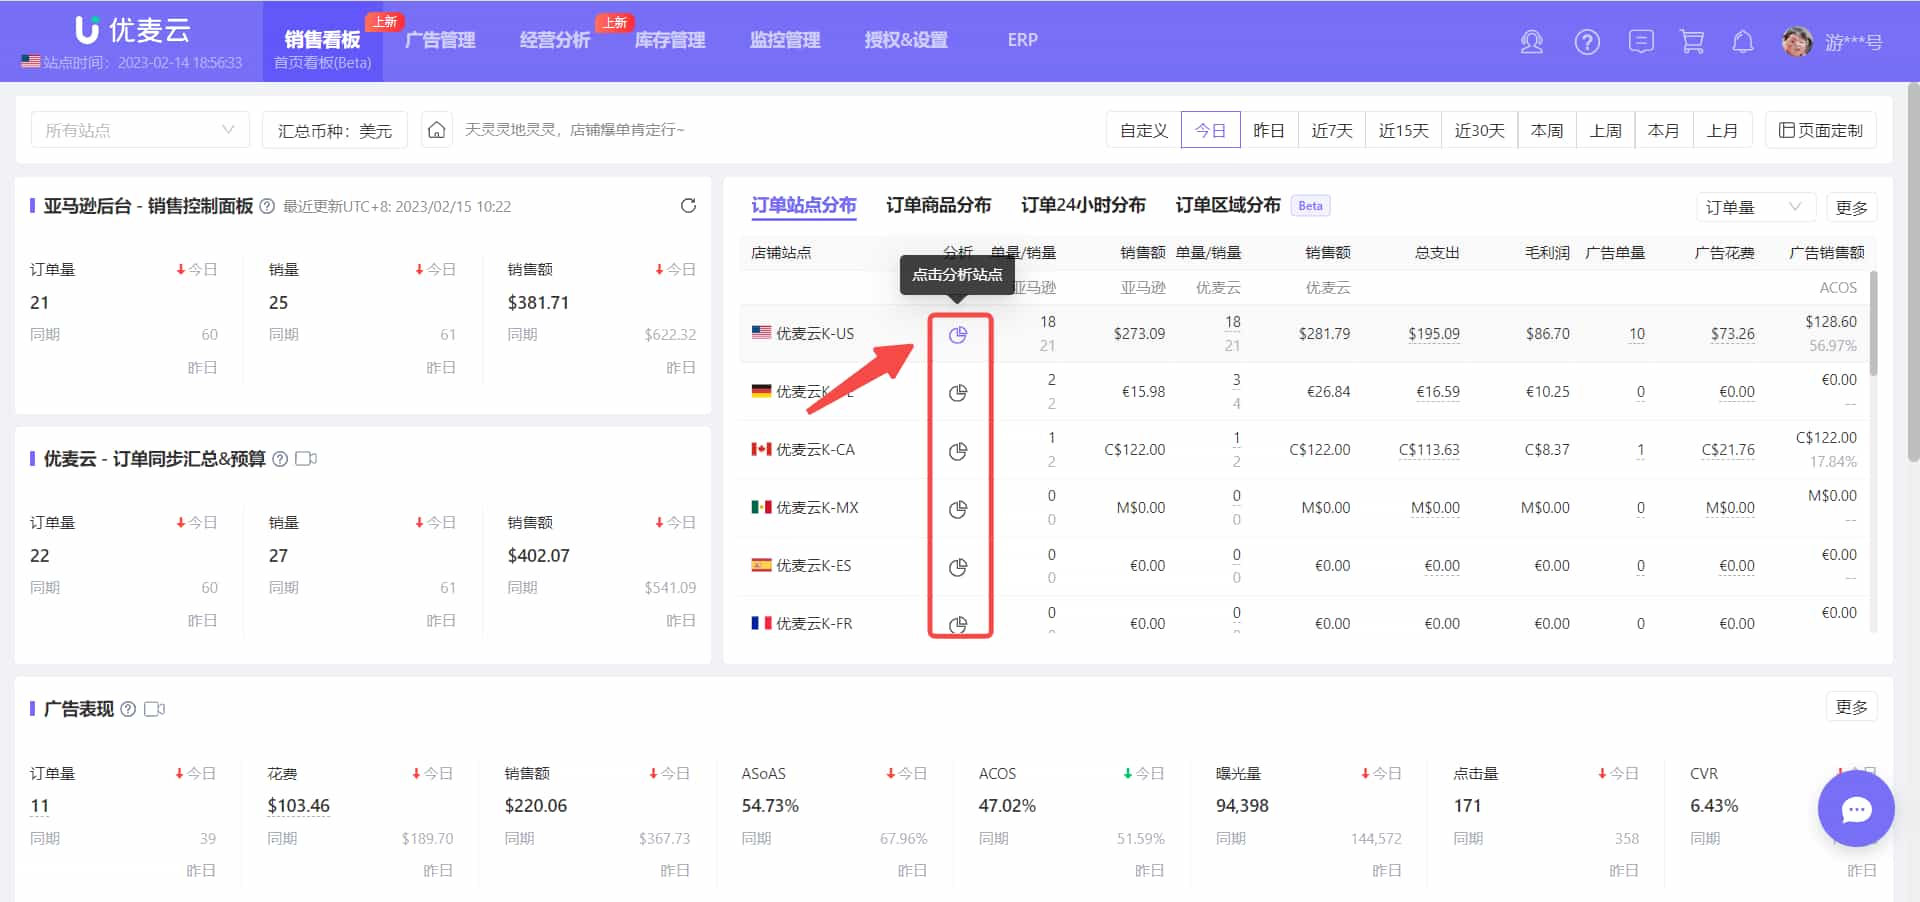Open the help question-mark icon in header
This screenshot has height=902, width=1920.
[x=1587, y=42]
